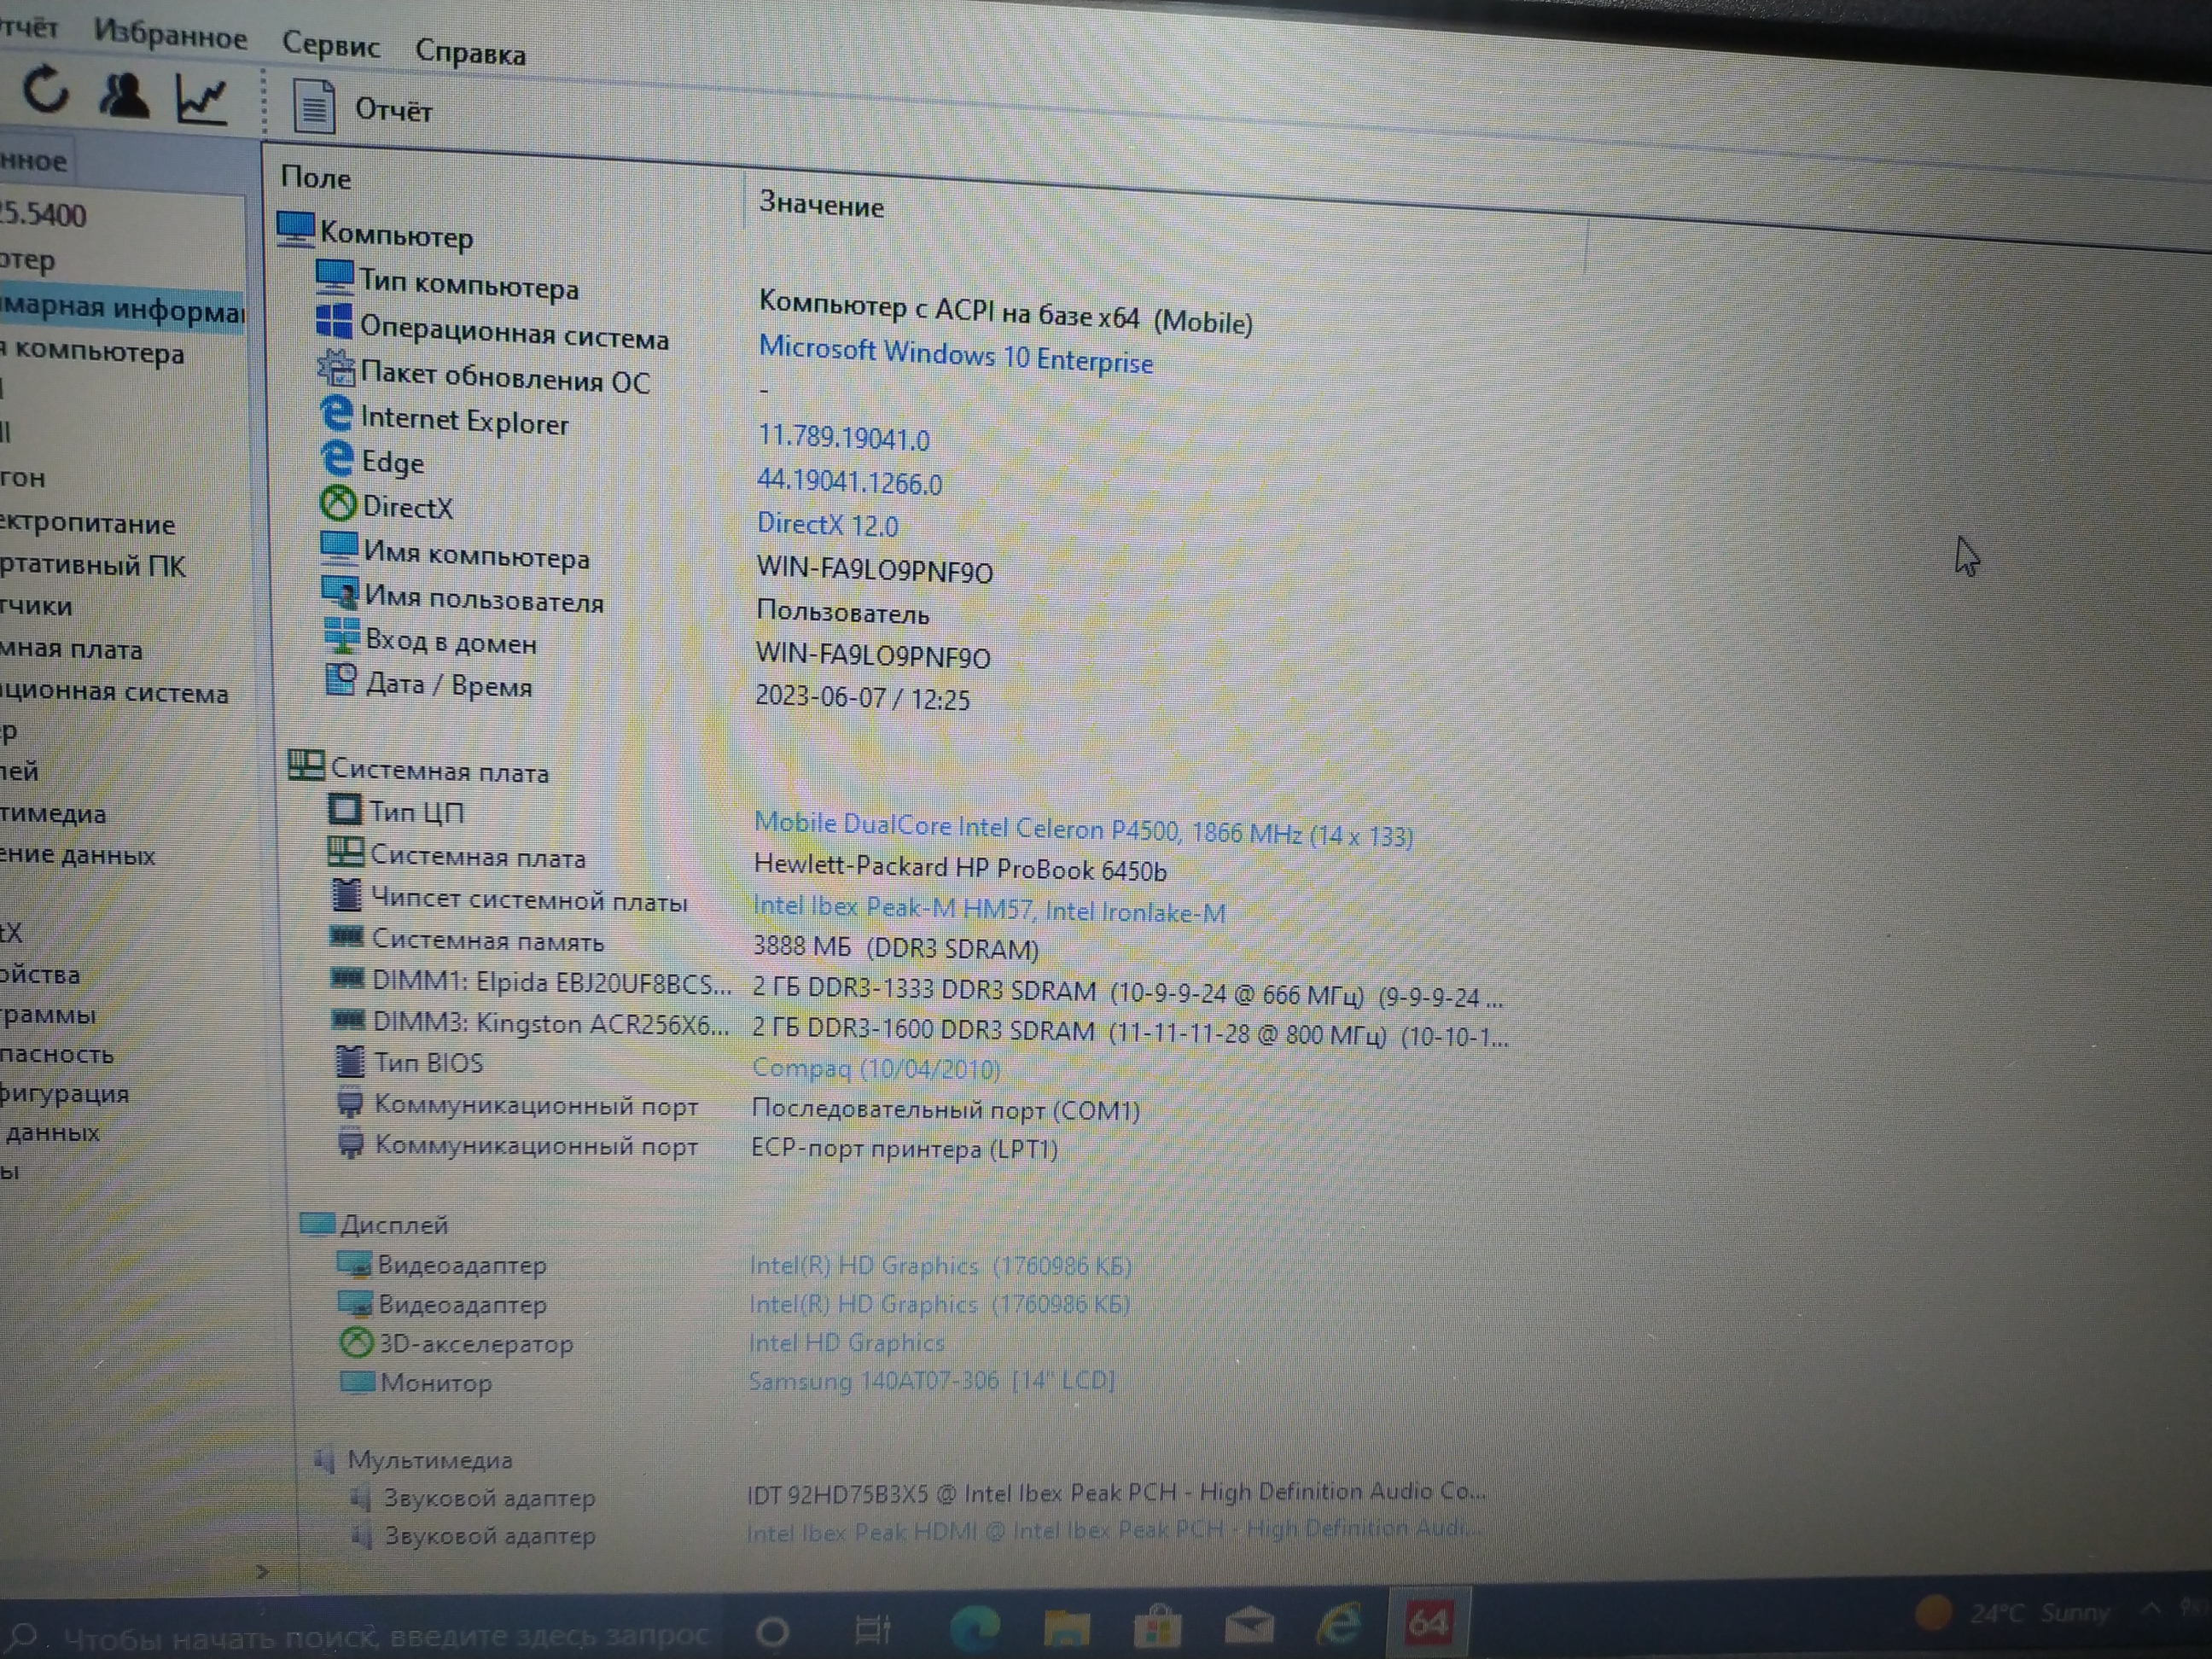The width and height of the screenshot is (2212, 1659).
Task: Click the Операционная система Windows icon
Action: (334, 321)
